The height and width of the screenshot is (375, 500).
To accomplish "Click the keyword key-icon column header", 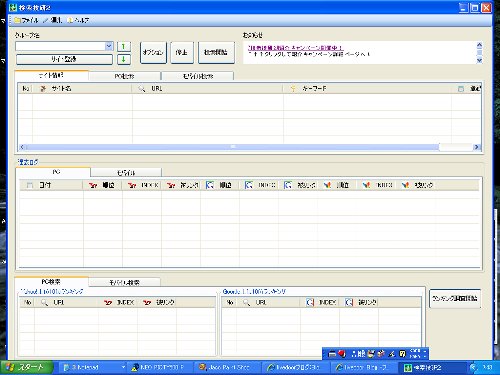I will pyautogui.click(x=367, y=89).
